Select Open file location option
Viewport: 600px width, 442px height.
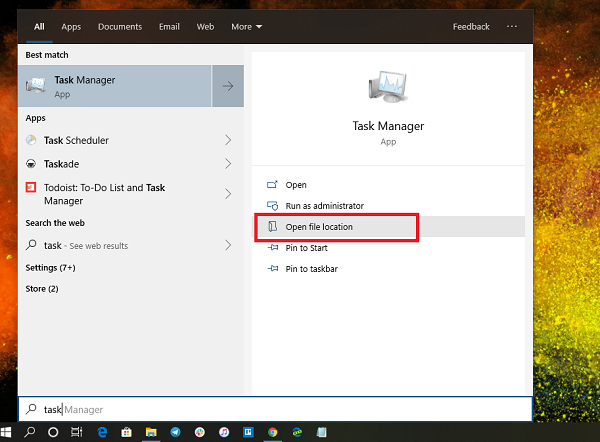coord(318,227)
